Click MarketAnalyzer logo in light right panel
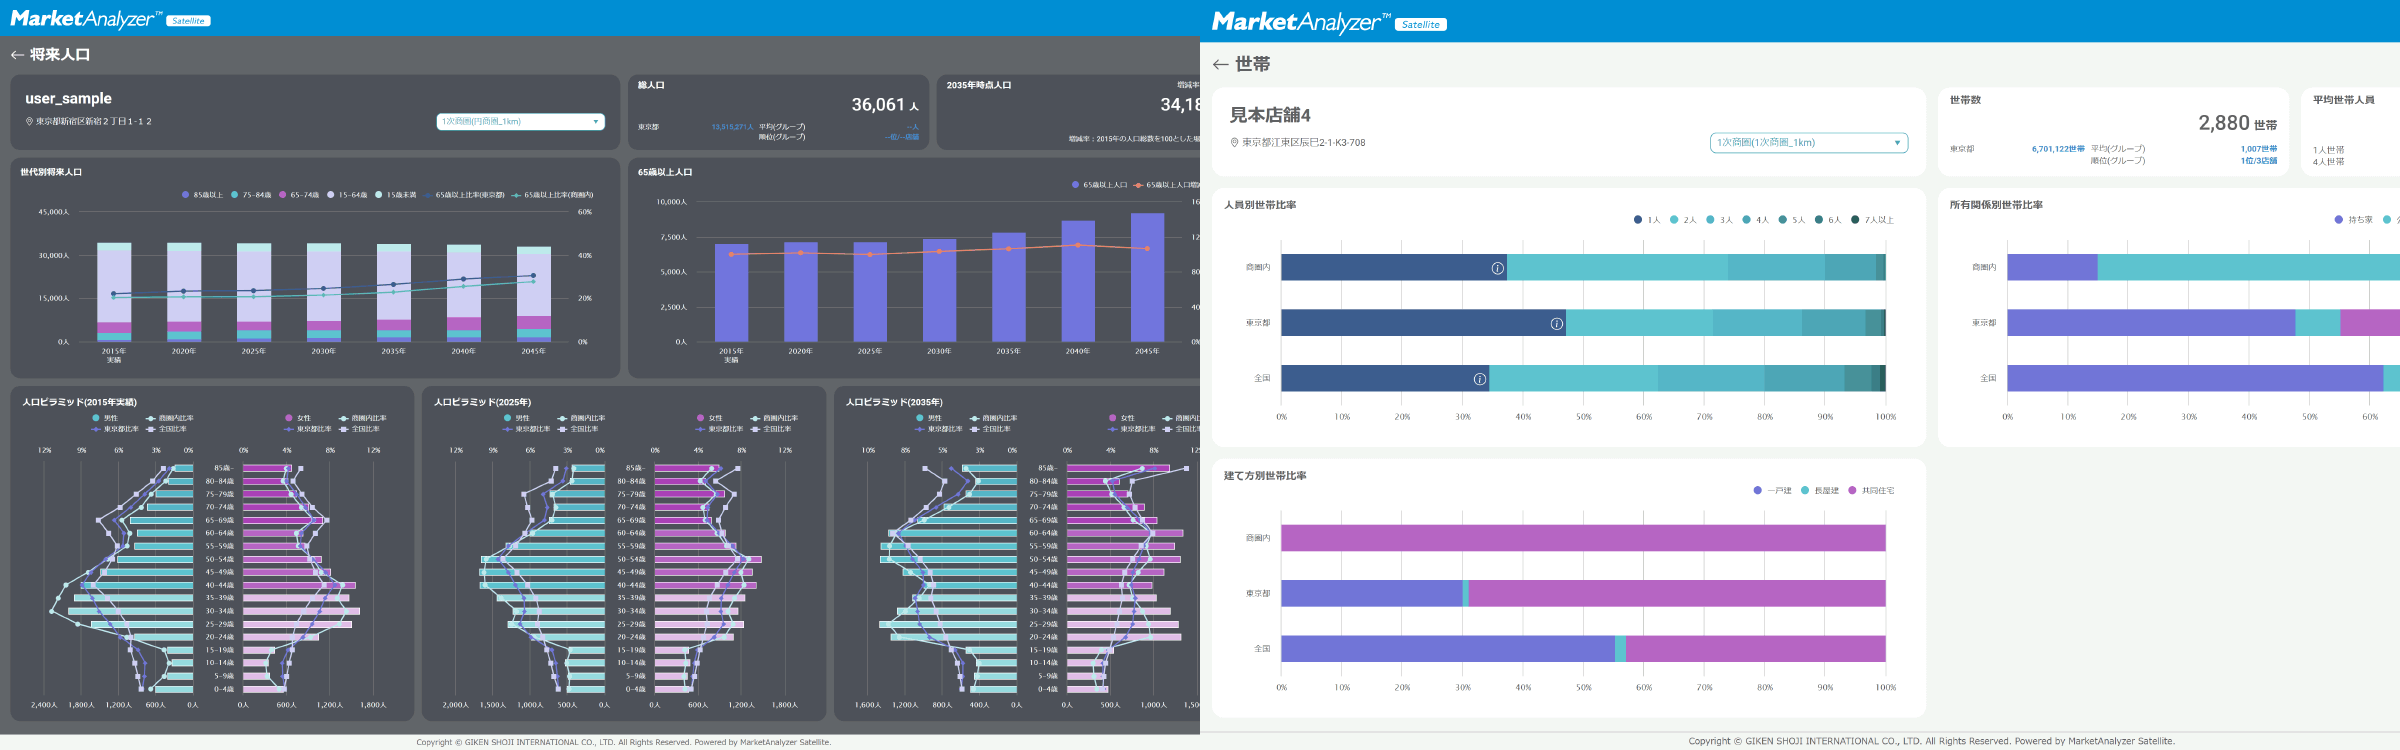 [1301, 22]
